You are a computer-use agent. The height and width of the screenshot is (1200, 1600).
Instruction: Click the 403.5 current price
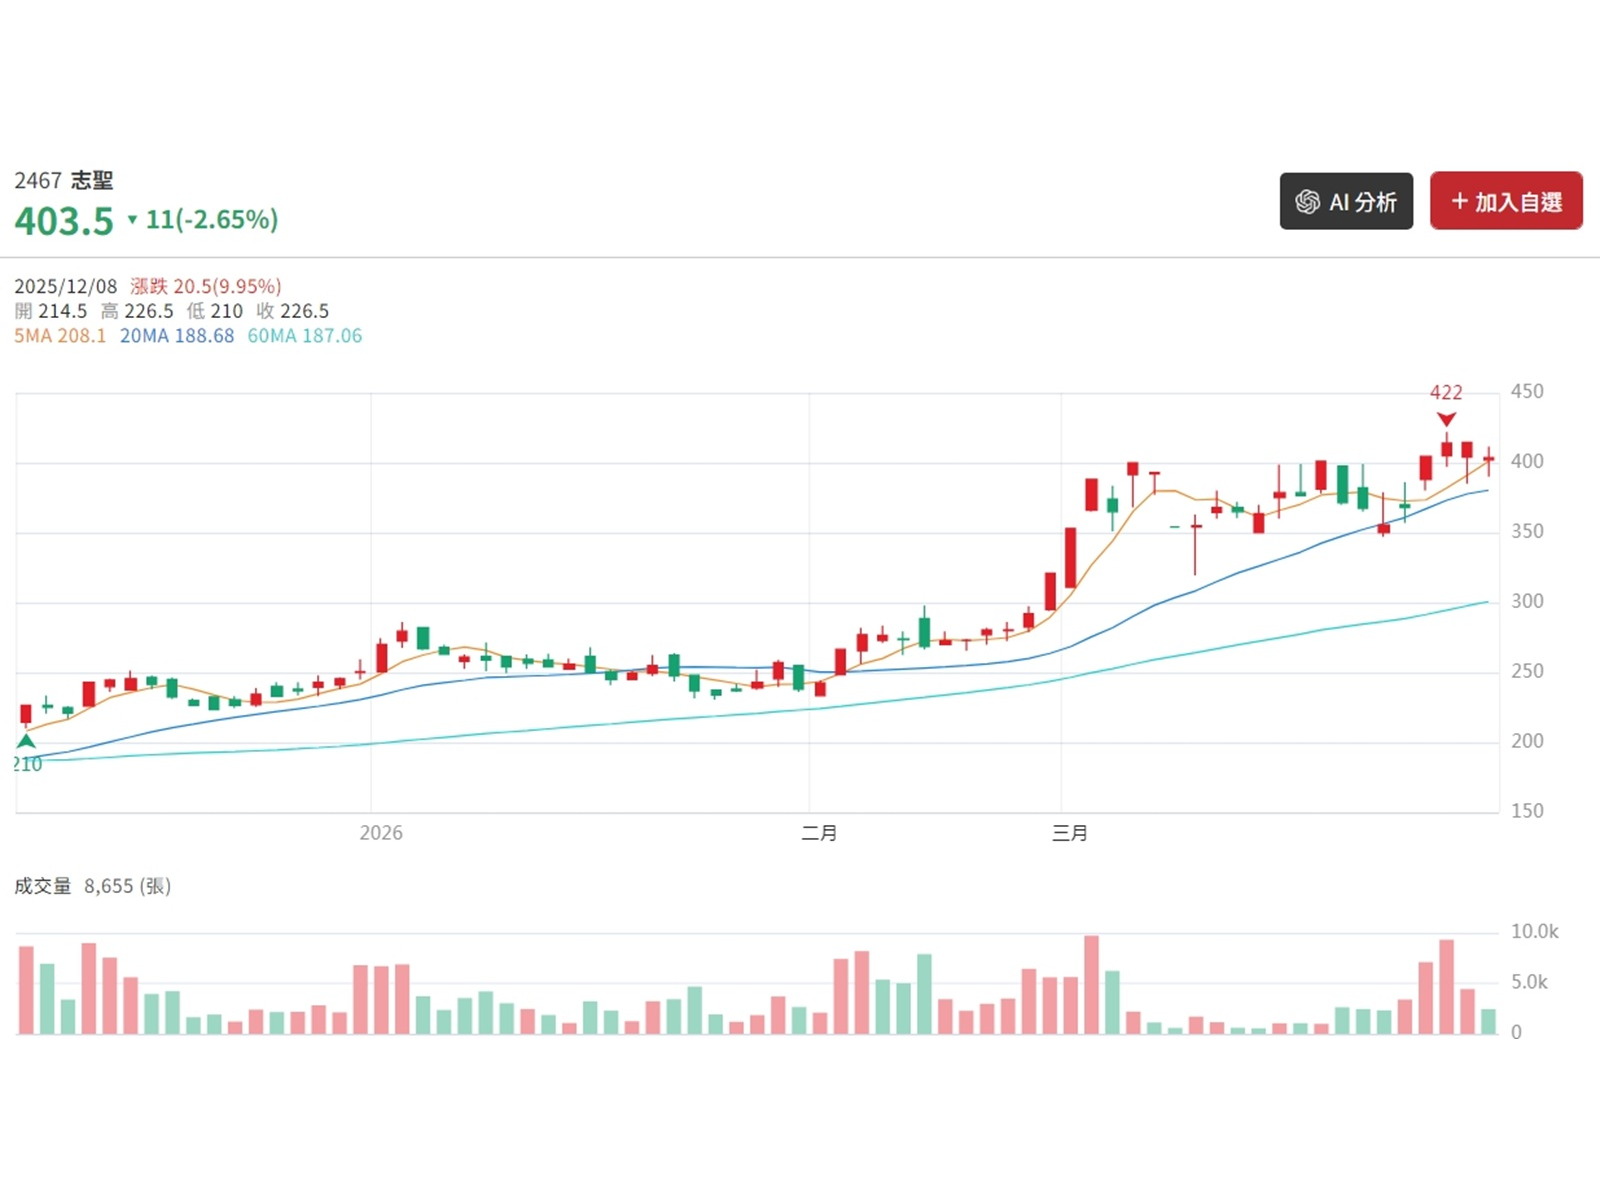64,221
